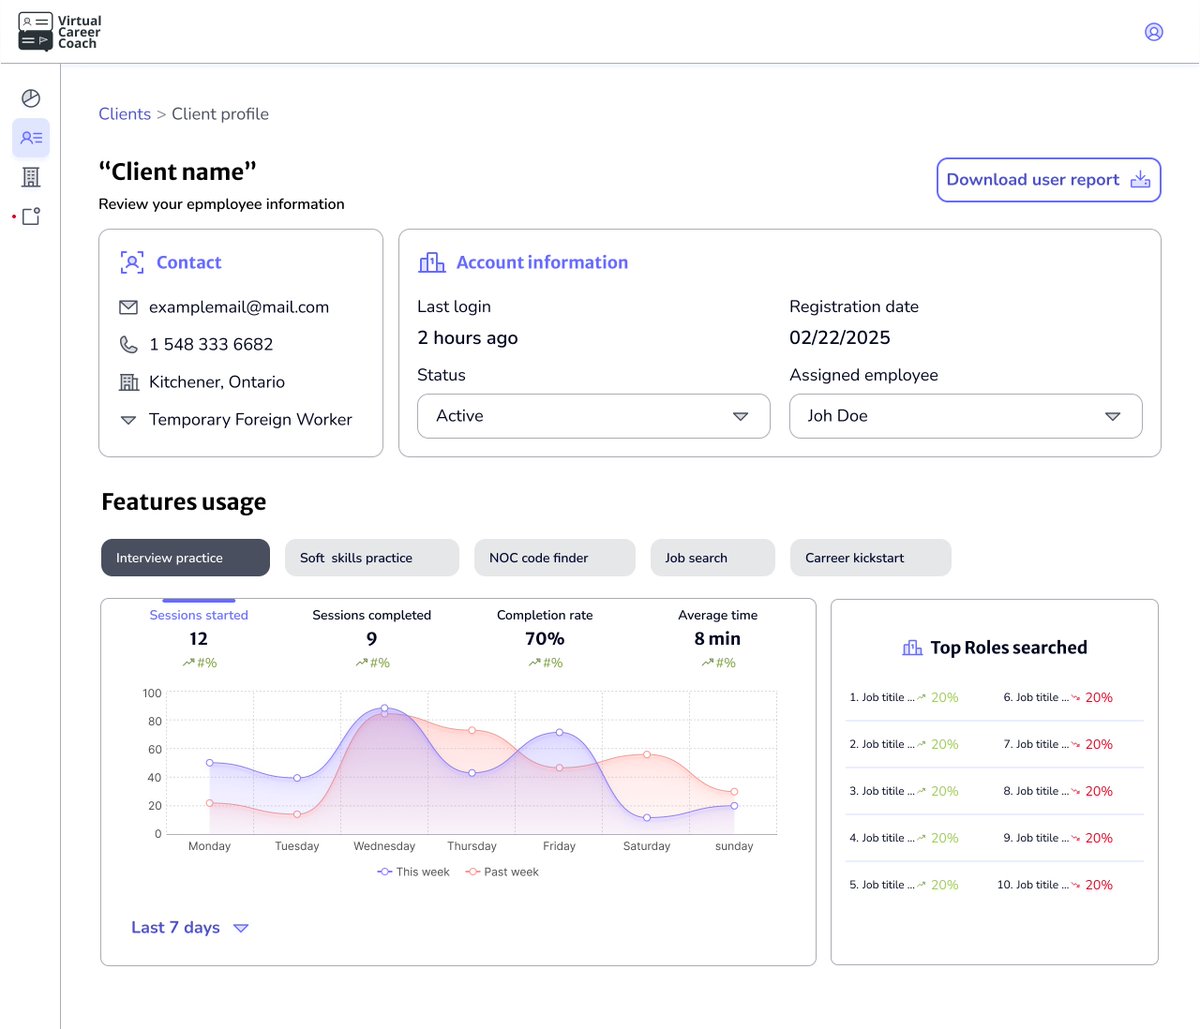Toggle the This week legend series
1200x1029 pixels.
413,872
